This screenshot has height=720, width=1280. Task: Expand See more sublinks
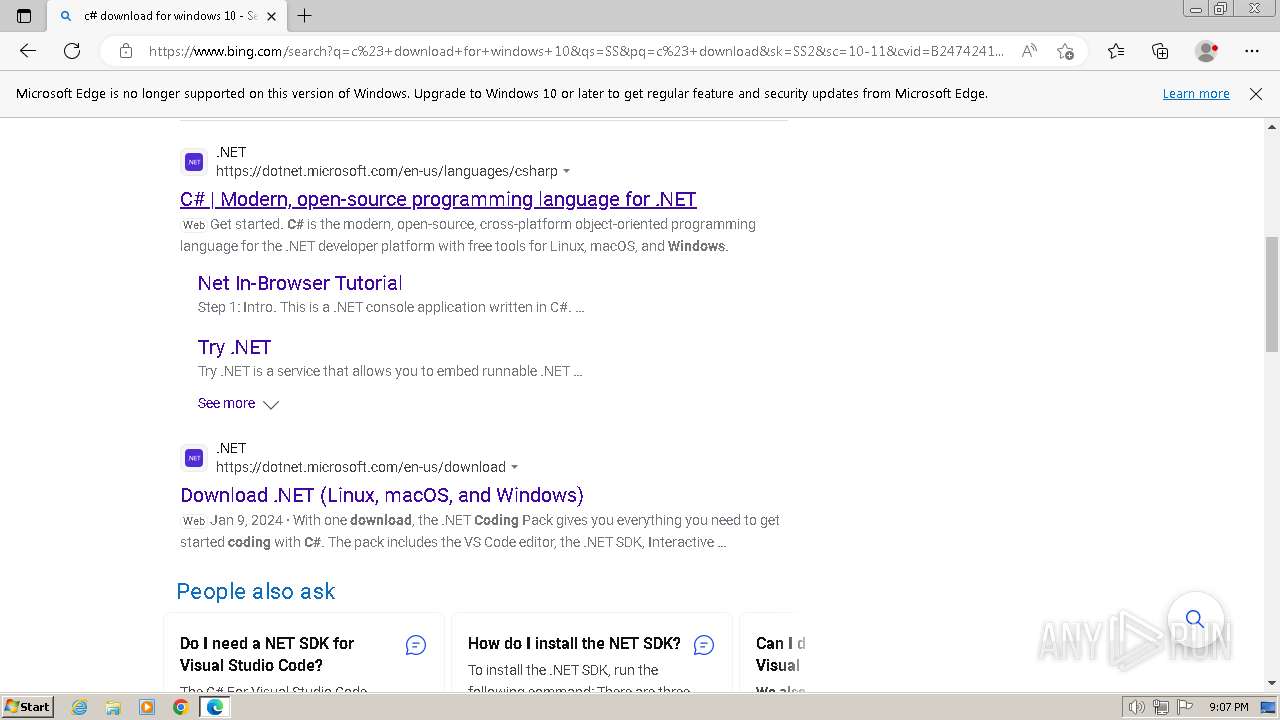(238, 403)
